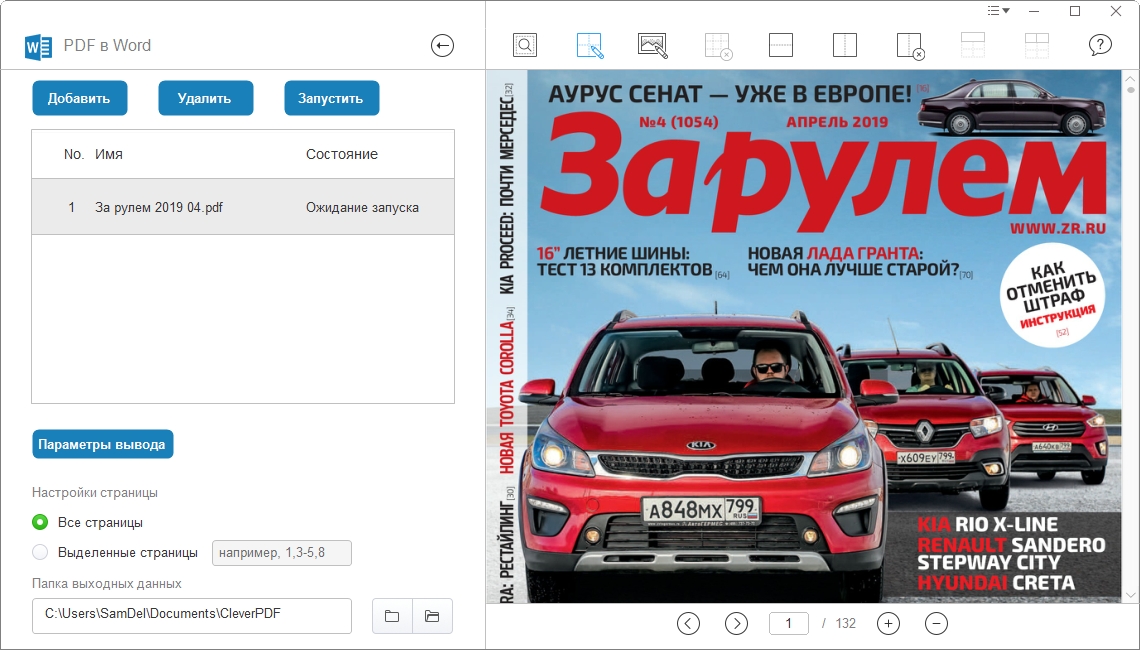Screen dimensions: 1140x650
Task: Select the image area drawing tool
Action: click(x=653, y=45)
